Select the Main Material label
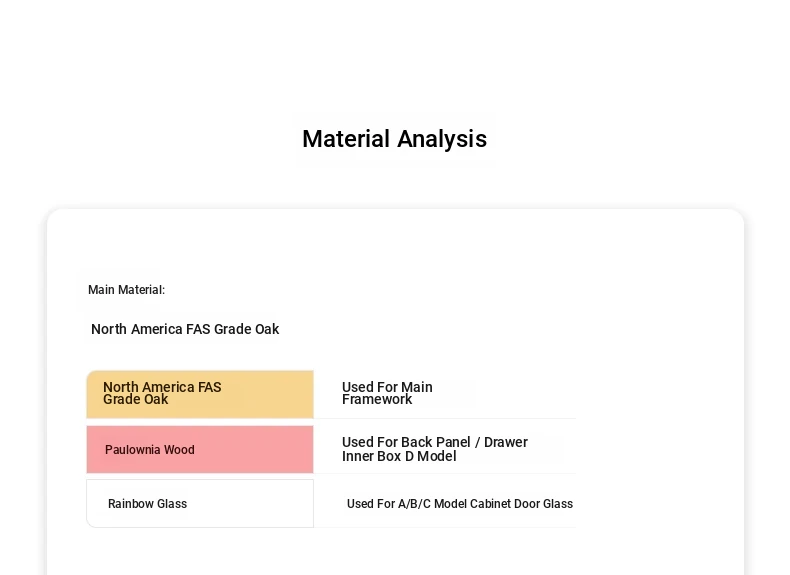This screenshot has height=575, width=790. tap(126, 290)
